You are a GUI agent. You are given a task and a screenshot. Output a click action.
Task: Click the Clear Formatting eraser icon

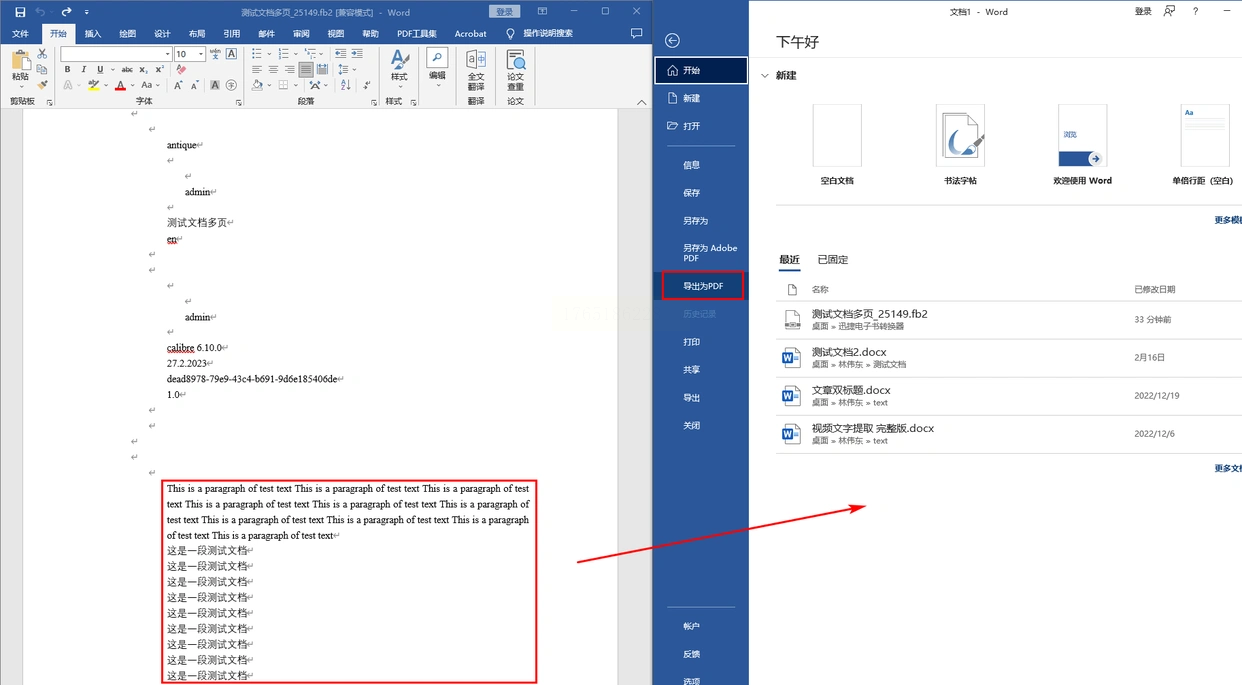tap(181, 70)
